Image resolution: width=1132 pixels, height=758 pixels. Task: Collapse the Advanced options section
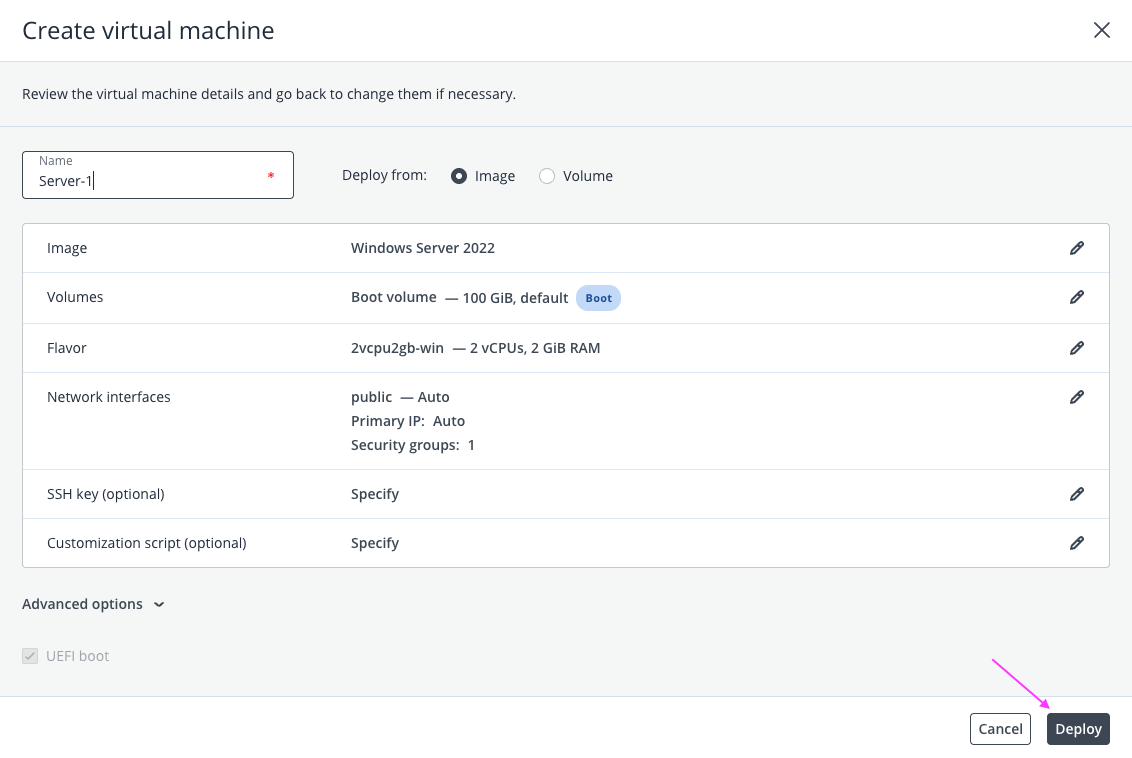92,604
